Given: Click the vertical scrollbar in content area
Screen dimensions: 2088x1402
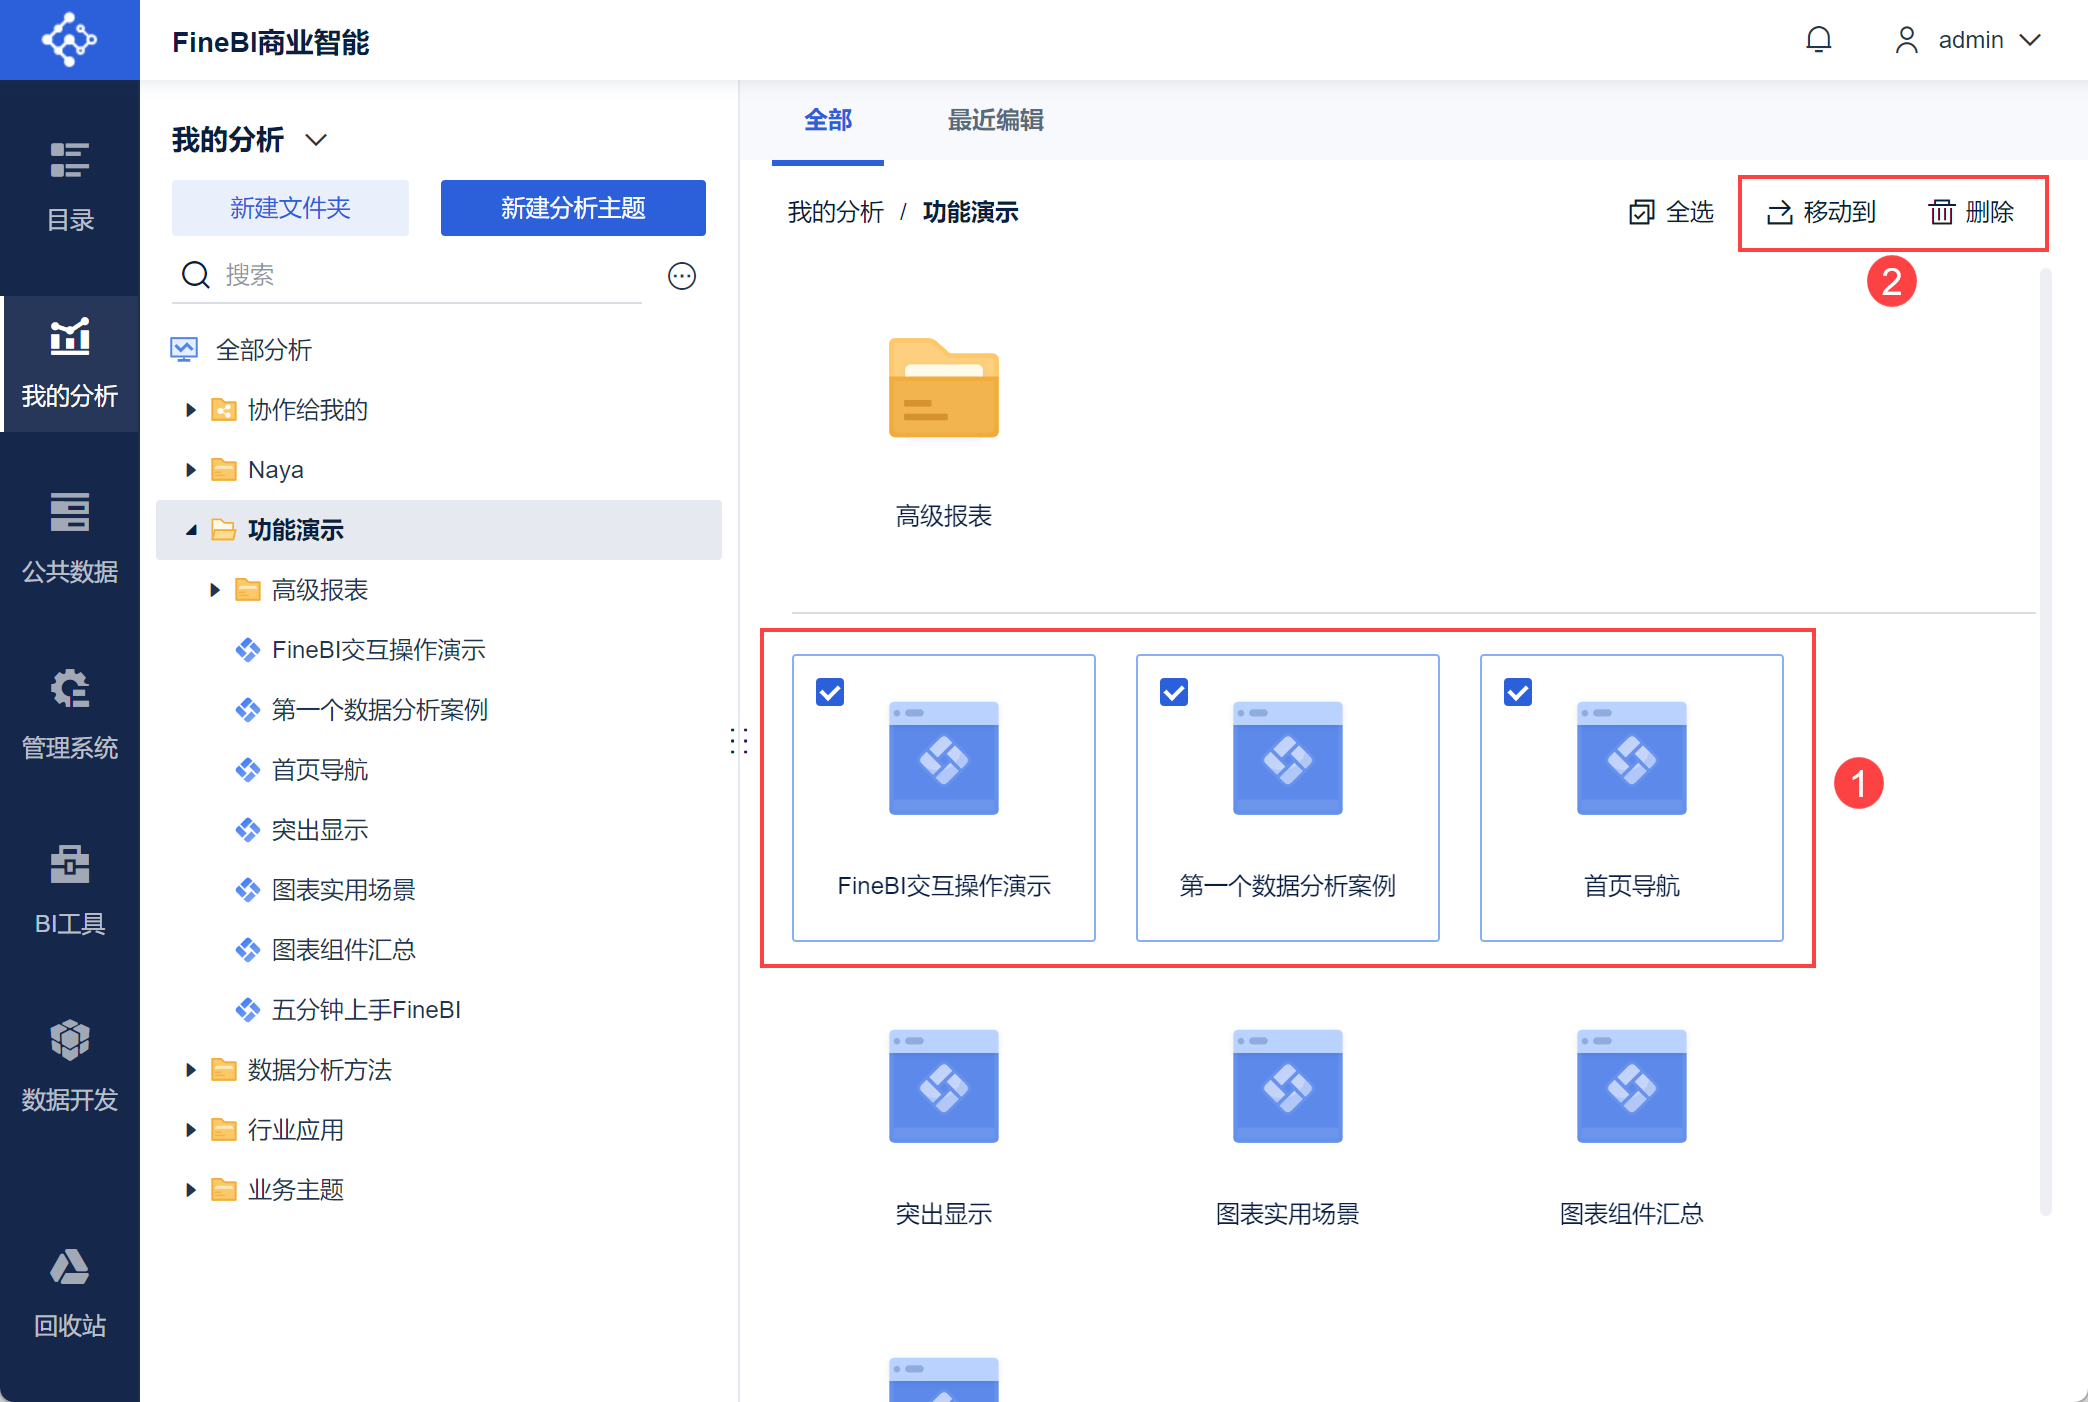Looking at the screenshot, I should click(2046, 740).
